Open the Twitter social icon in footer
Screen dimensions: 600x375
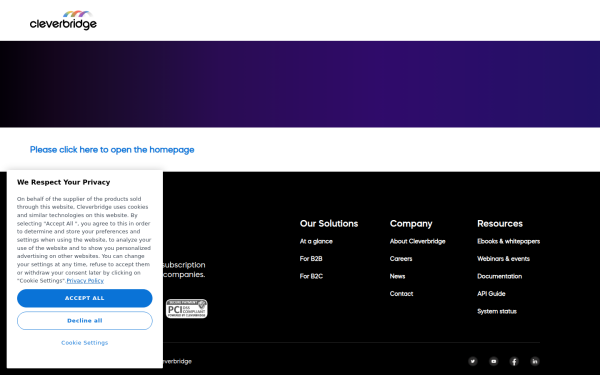click(473, 361)
